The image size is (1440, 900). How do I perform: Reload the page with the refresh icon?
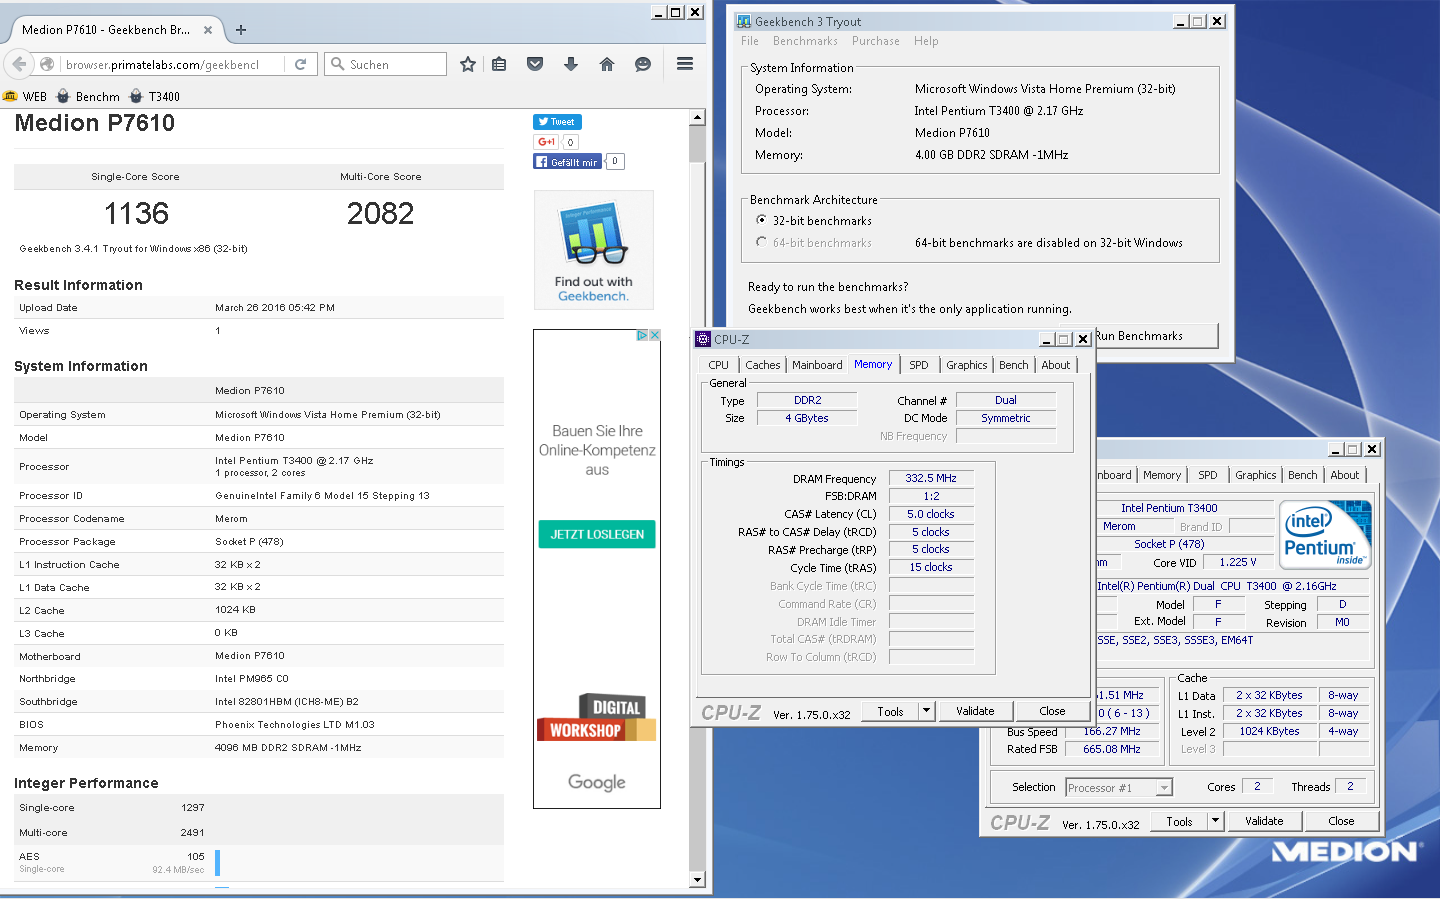(x=300, y=64)
